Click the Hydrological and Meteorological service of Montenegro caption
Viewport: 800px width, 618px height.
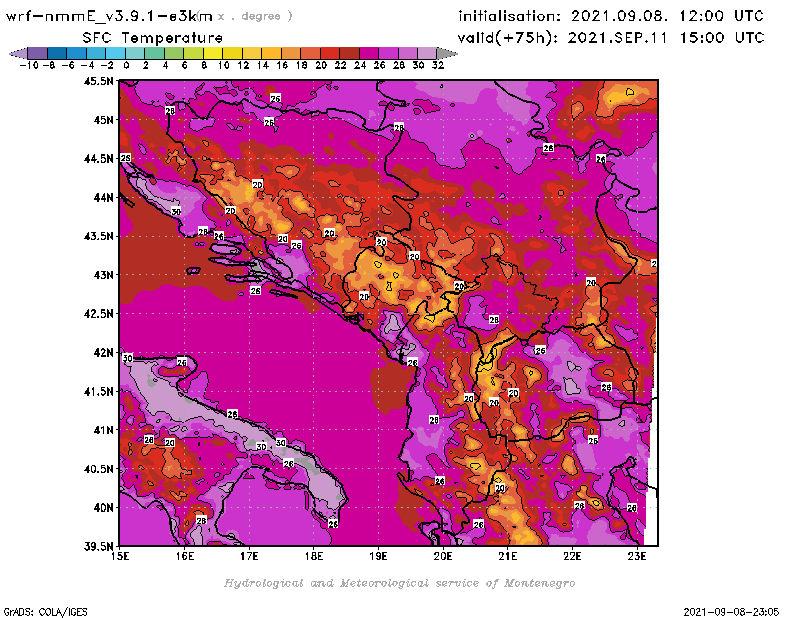(399, 583)
